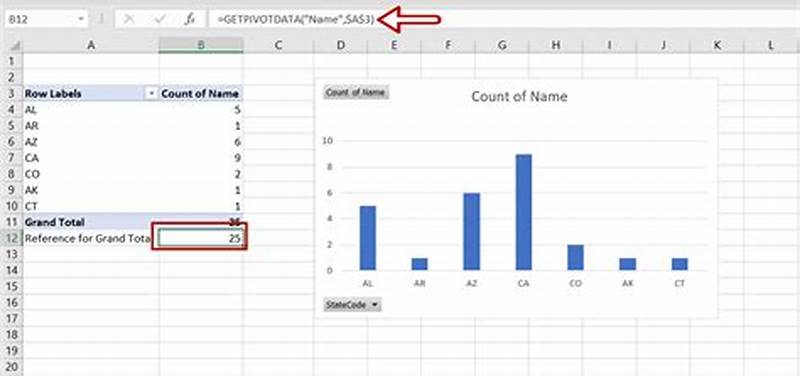This screenshot has height=376, width=800.
Task: Click the chart axis label CA
Action: click(523, 284)
